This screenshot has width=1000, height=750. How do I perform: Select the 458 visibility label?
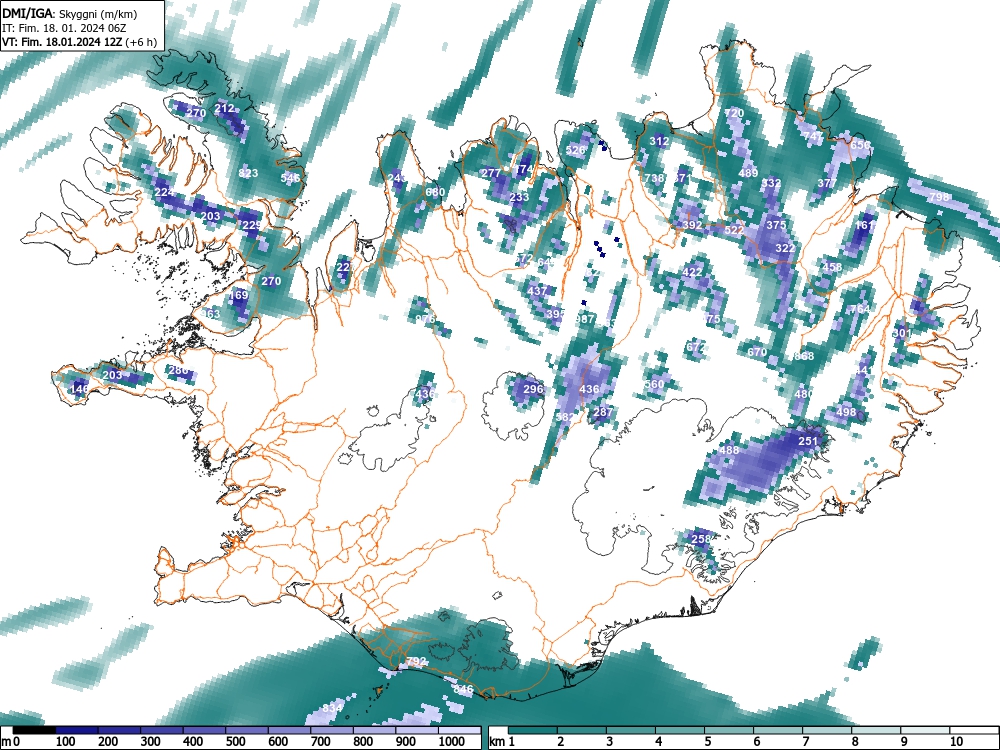point(832,267)
